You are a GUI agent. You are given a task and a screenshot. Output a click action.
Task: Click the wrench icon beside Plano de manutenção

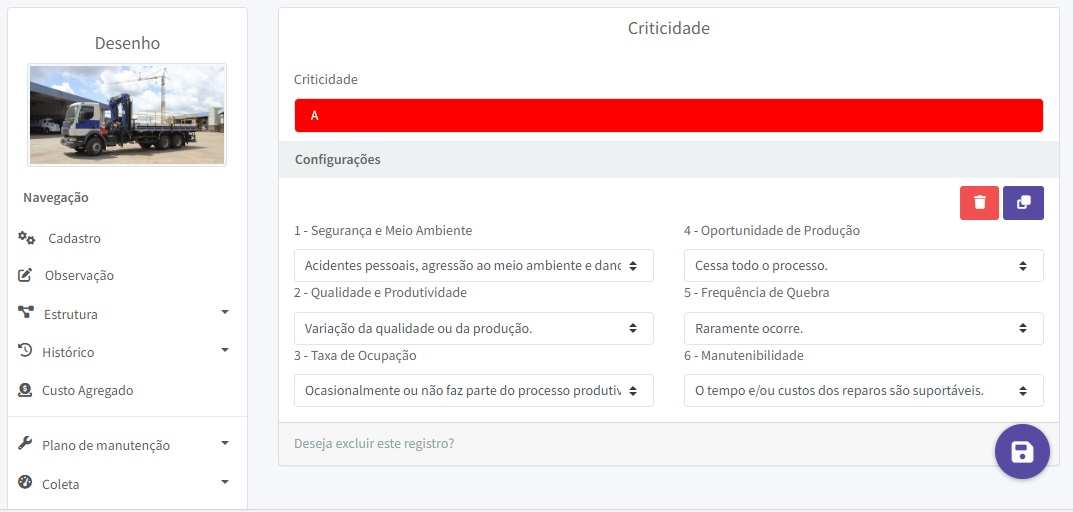pyautogui.click(x=26, y=445)
